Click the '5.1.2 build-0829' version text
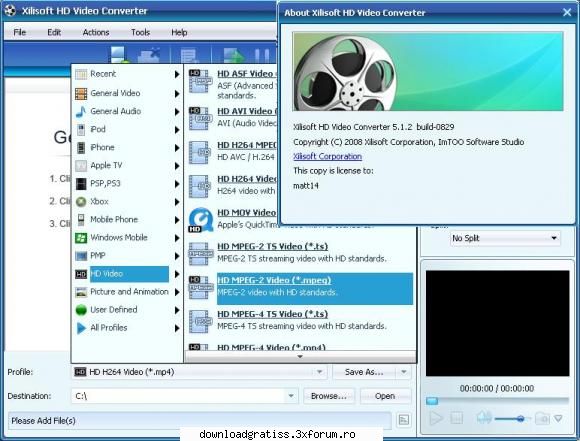 (x=423, y=127)
